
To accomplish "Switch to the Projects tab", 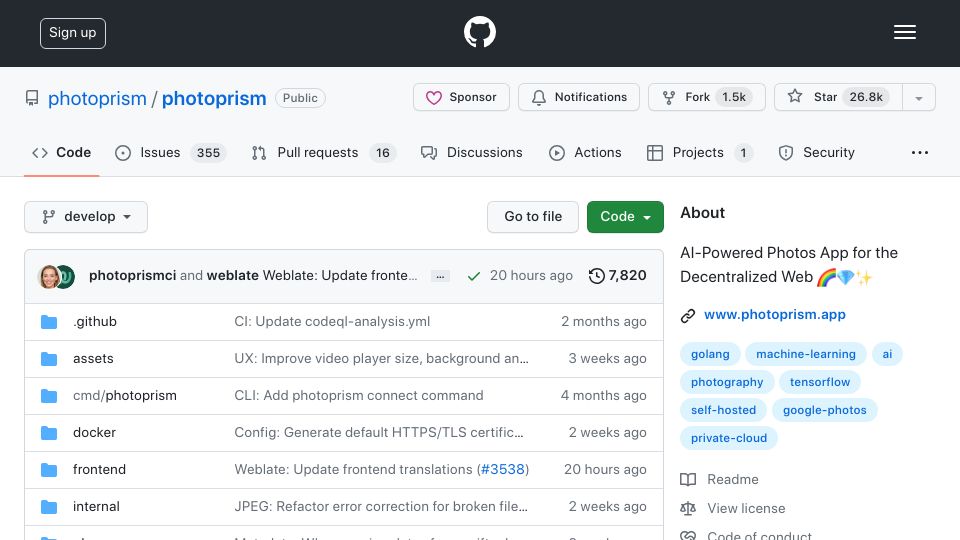I will click(700, 152).
